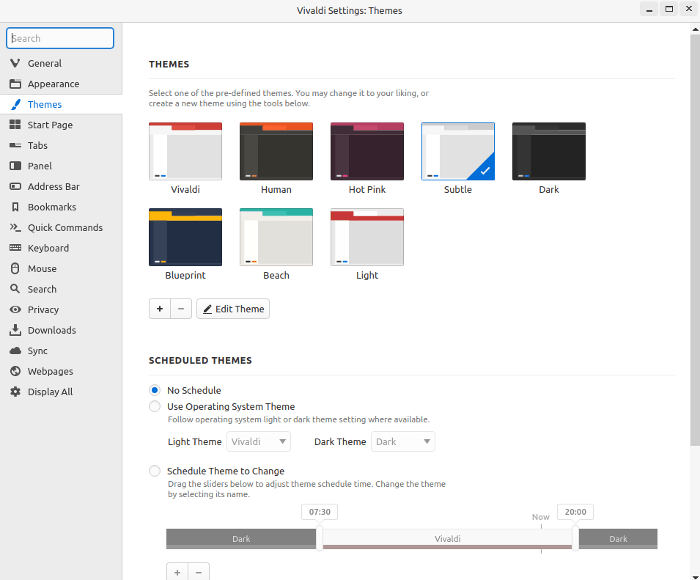Viewport: 700px width, 580px height.
Task: Select the Hot Pink theme thumbnail
Action: point(367,151)
